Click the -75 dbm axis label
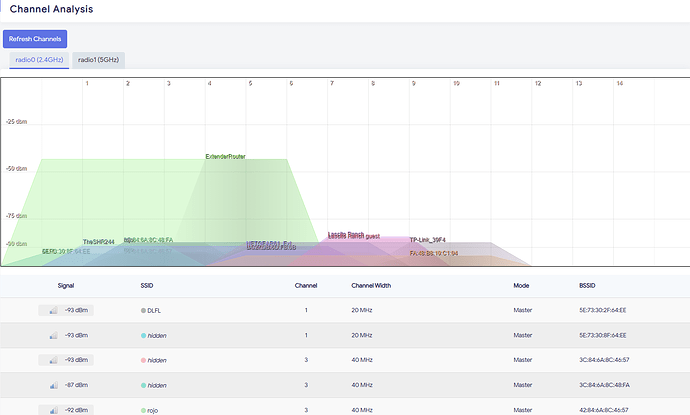The width and height of the screenshot is (690, 415). tap(17, 216)
